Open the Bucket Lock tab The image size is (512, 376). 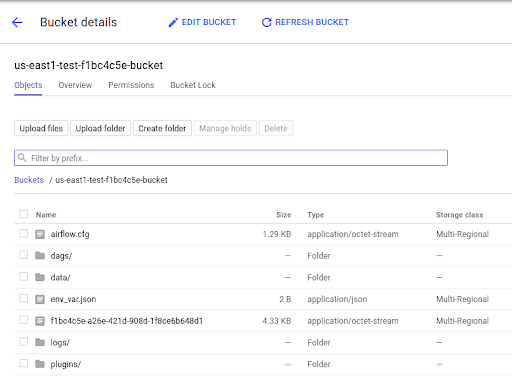point(193,85)
